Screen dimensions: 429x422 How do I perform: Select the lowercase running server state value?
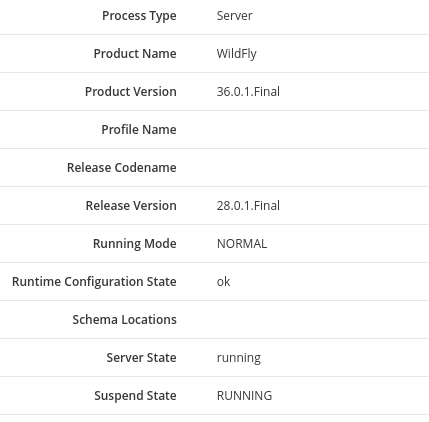[x=239, y=358]
